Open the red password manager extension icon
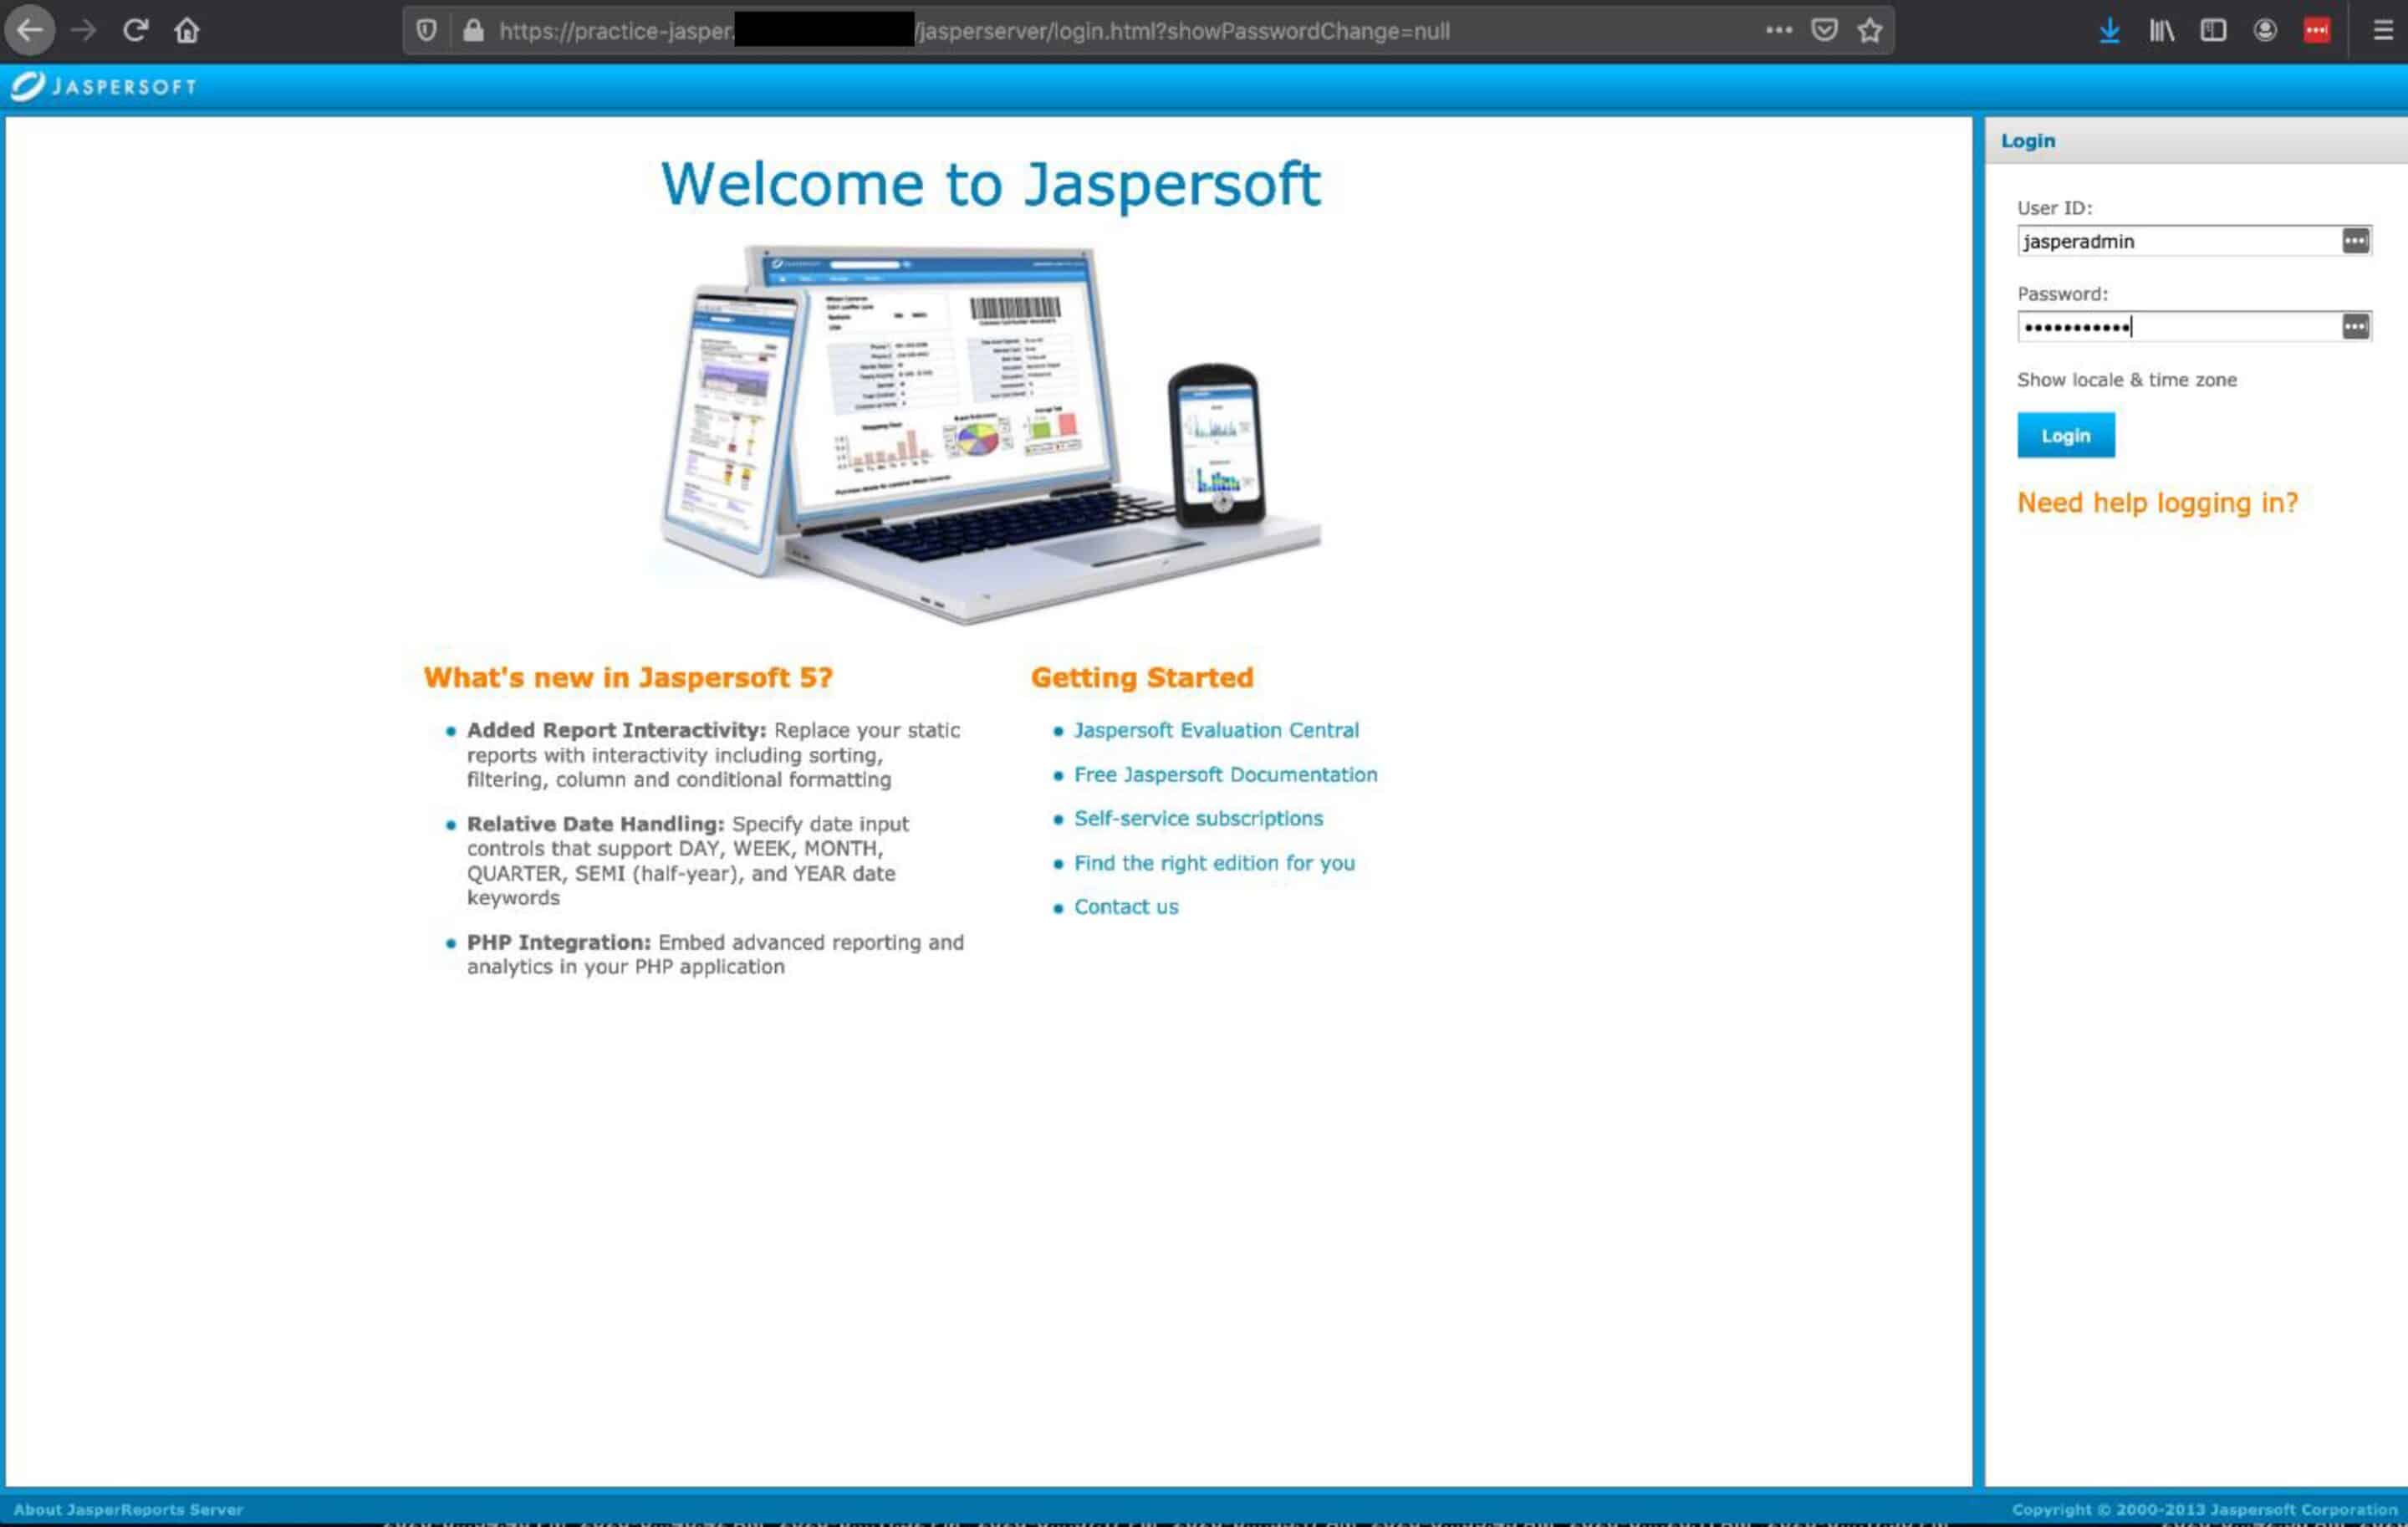The width and height of the screenshot is (2408, 1527). [x=2317, y=30]
